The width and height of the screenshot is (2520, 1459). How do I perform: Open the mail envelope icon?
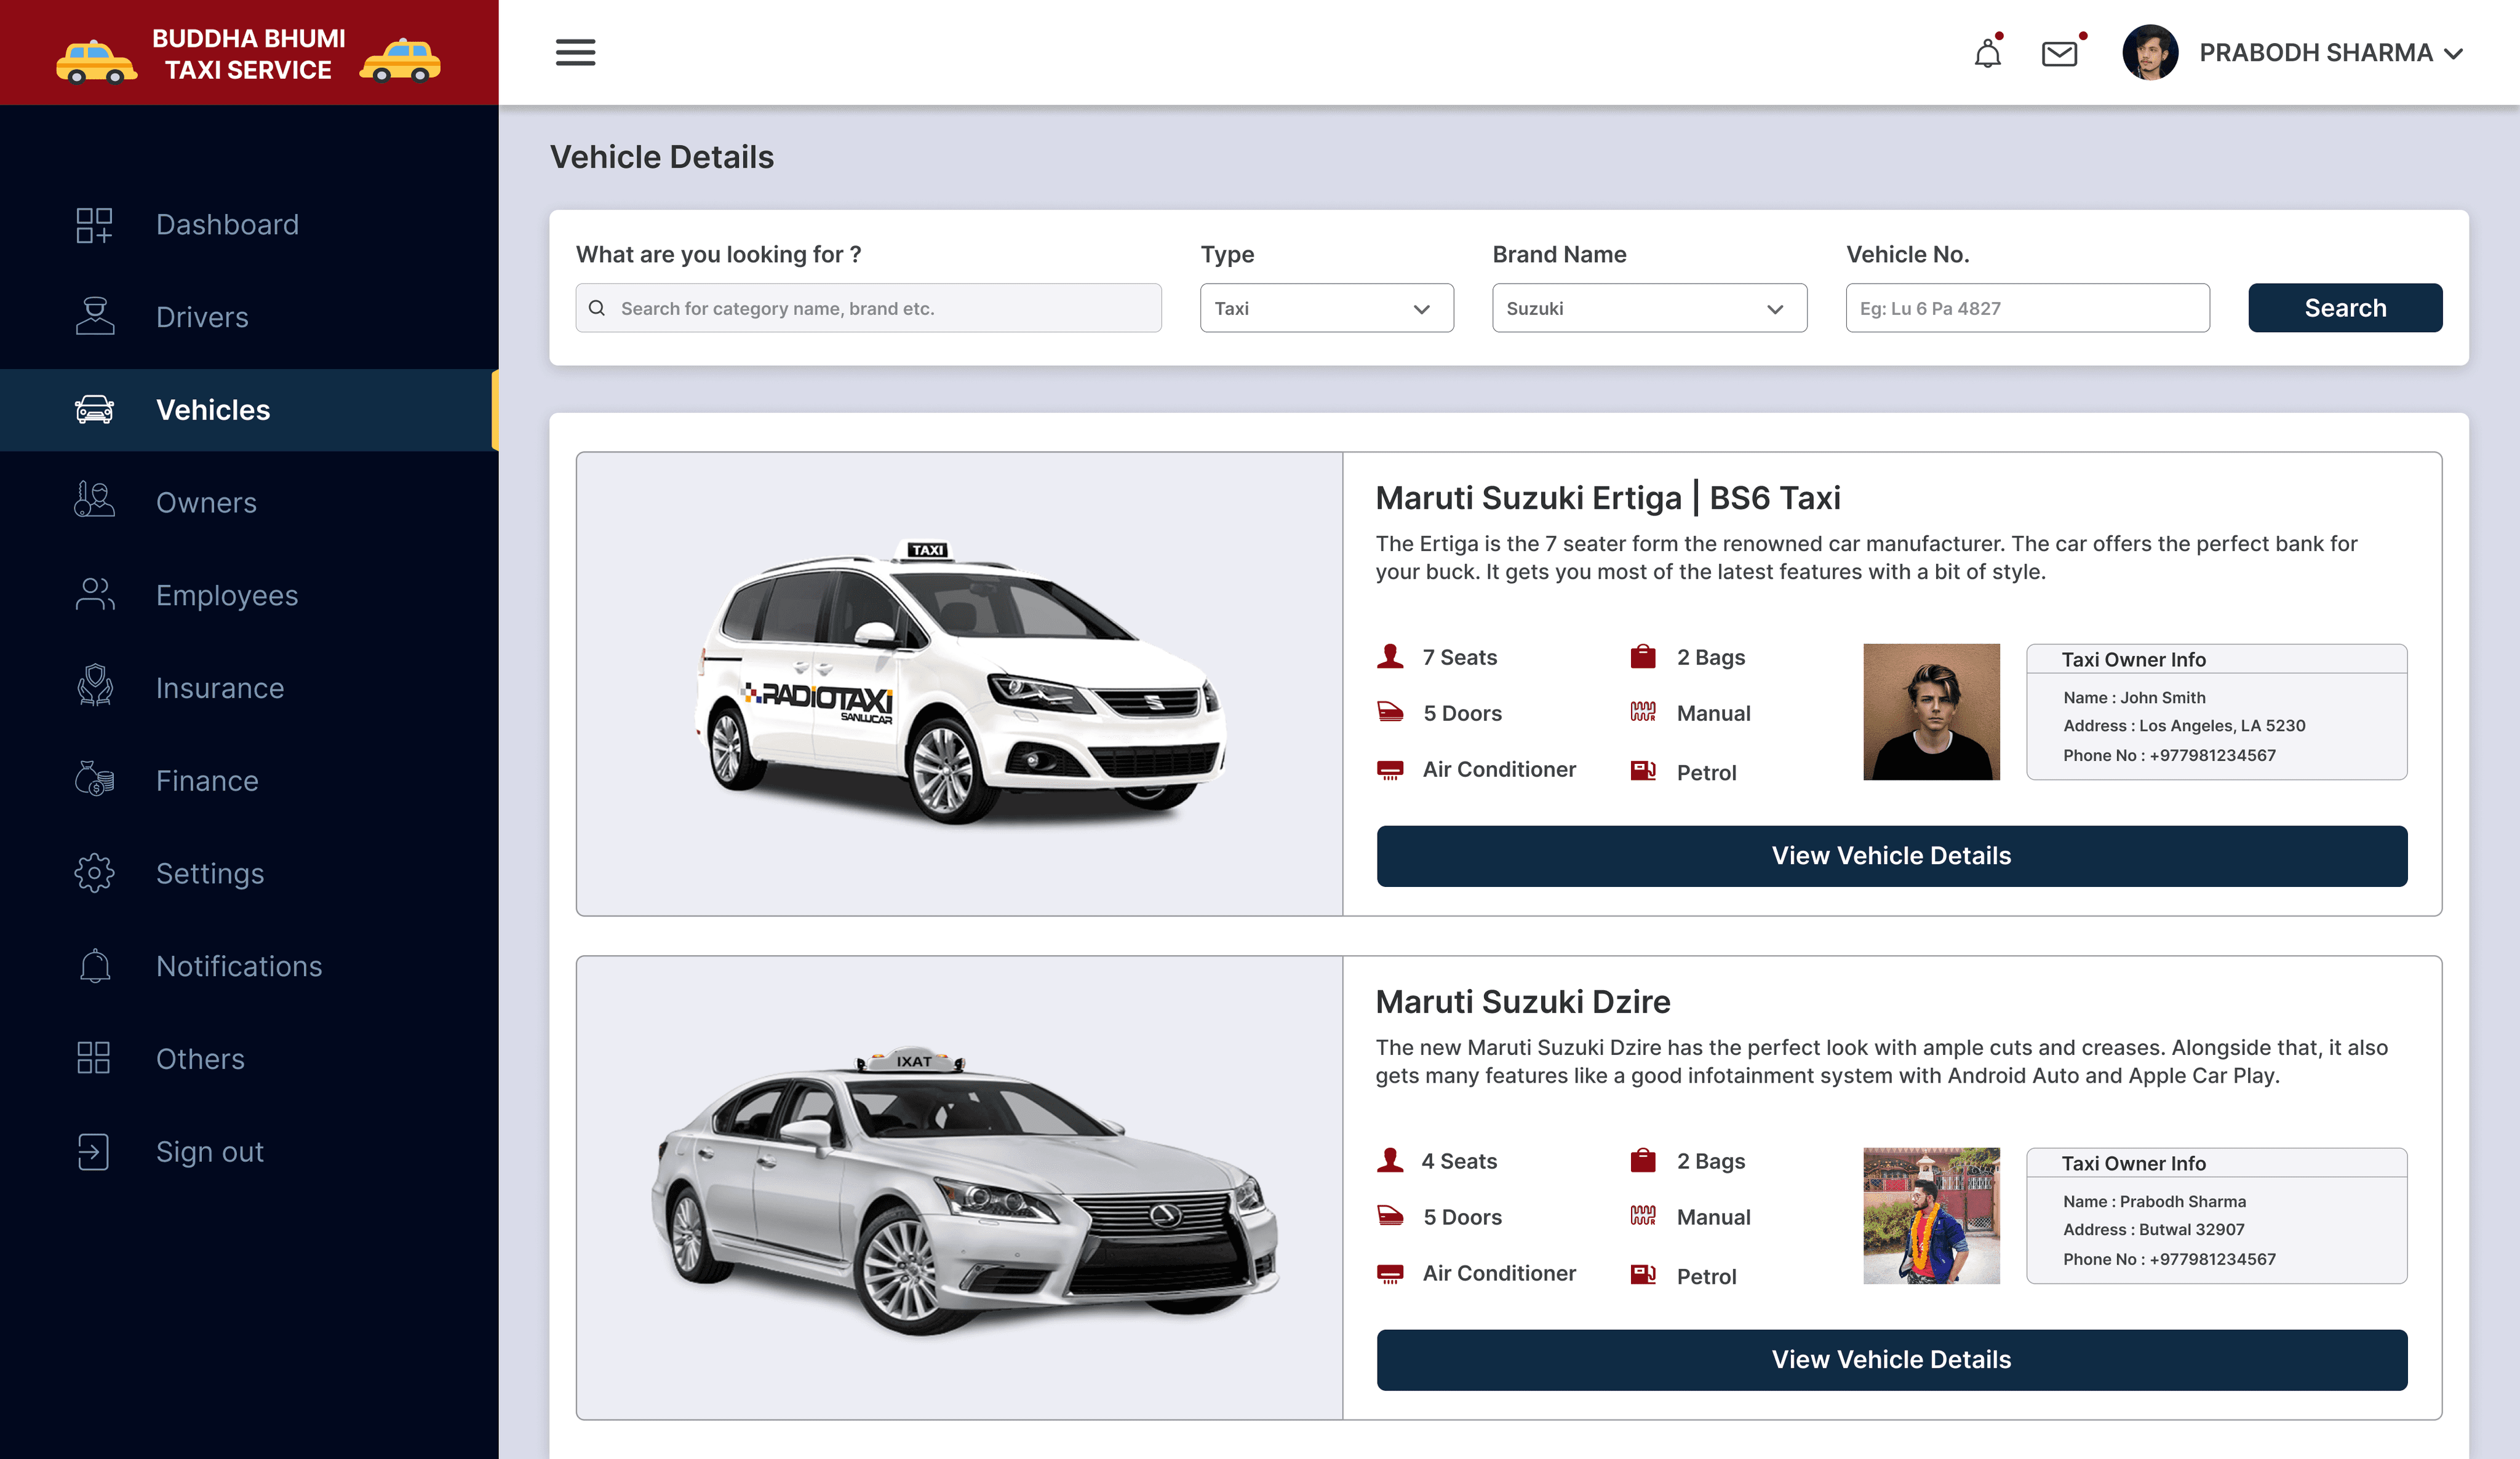(2059, 53)
